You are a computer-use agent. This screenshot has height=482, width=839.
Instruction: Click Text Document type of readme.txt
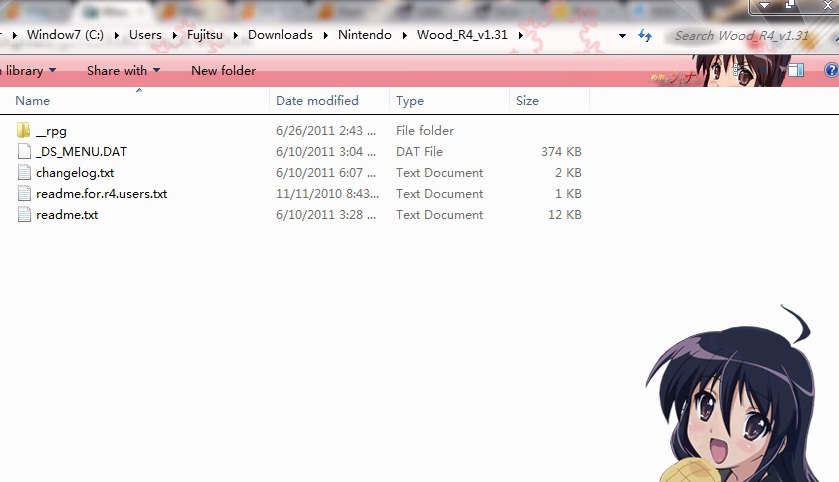click(x=439, y=215)
